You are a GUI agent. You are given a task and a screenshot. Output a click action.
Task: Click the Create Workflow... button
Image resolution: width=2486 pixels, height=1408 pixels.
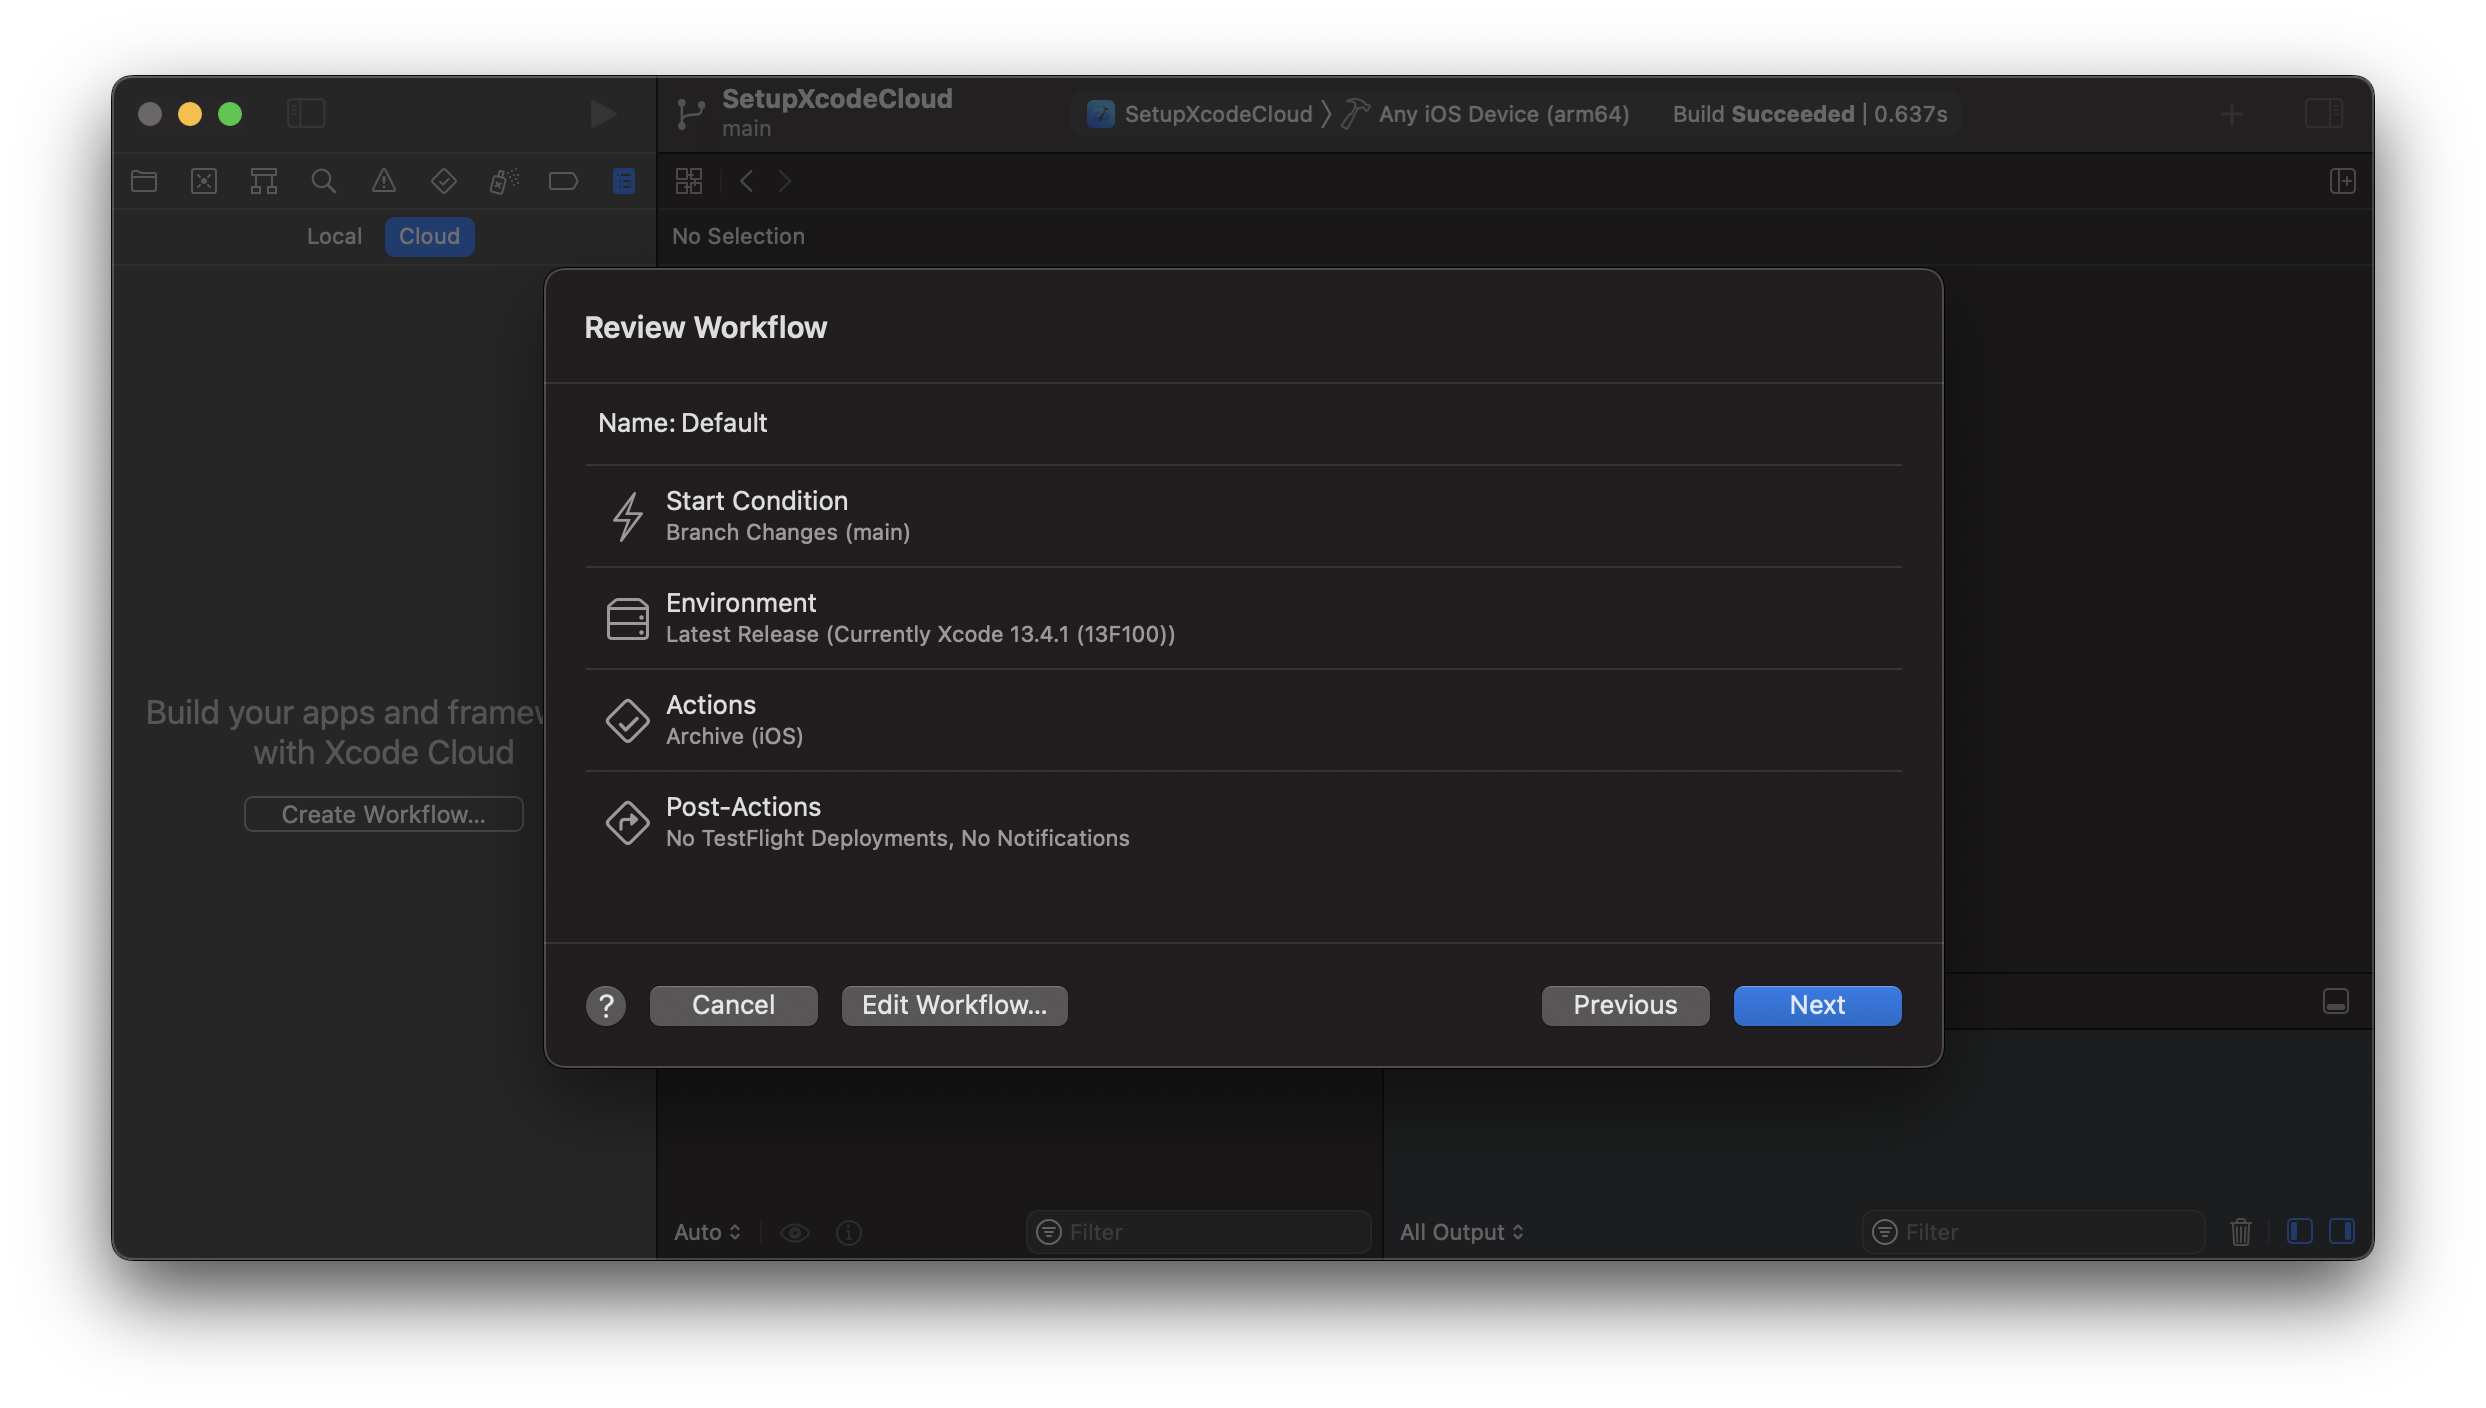click(384, 814)
